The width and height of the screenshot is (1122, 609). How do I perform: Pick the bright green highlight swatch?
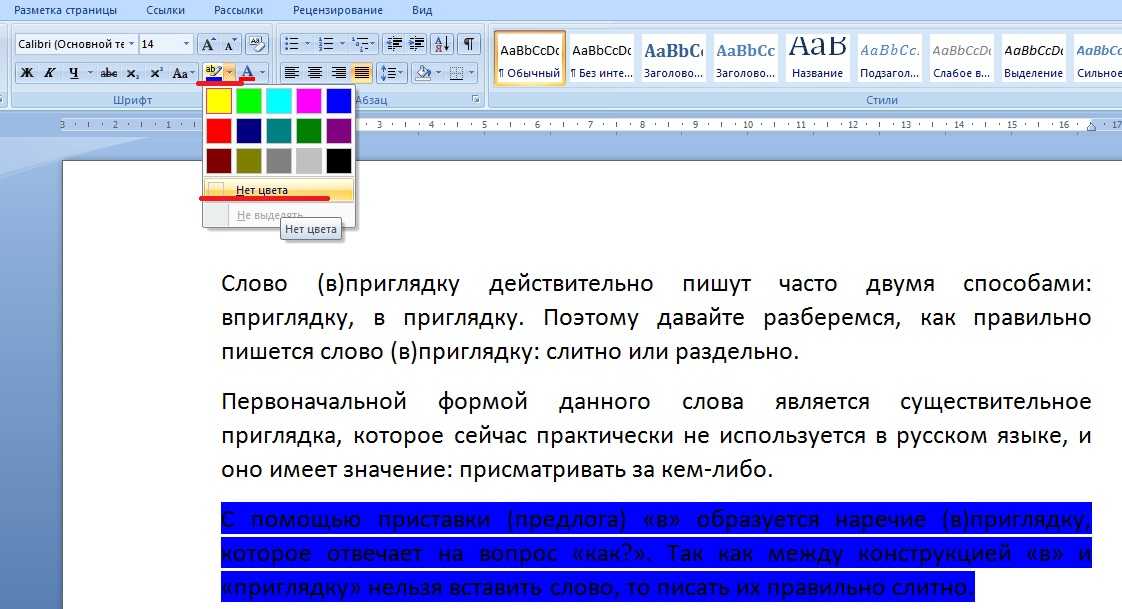[x=249, y=101]
